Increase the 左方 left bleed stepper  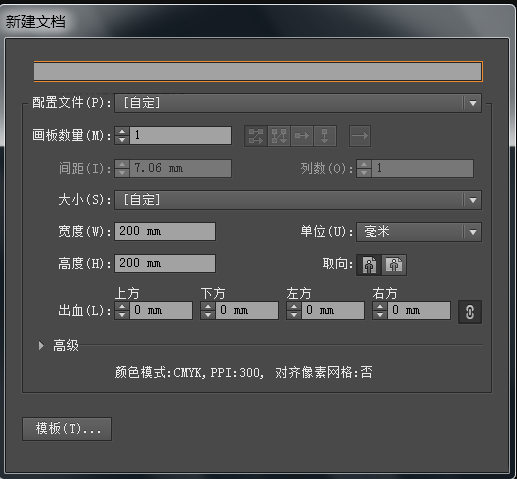294,307
